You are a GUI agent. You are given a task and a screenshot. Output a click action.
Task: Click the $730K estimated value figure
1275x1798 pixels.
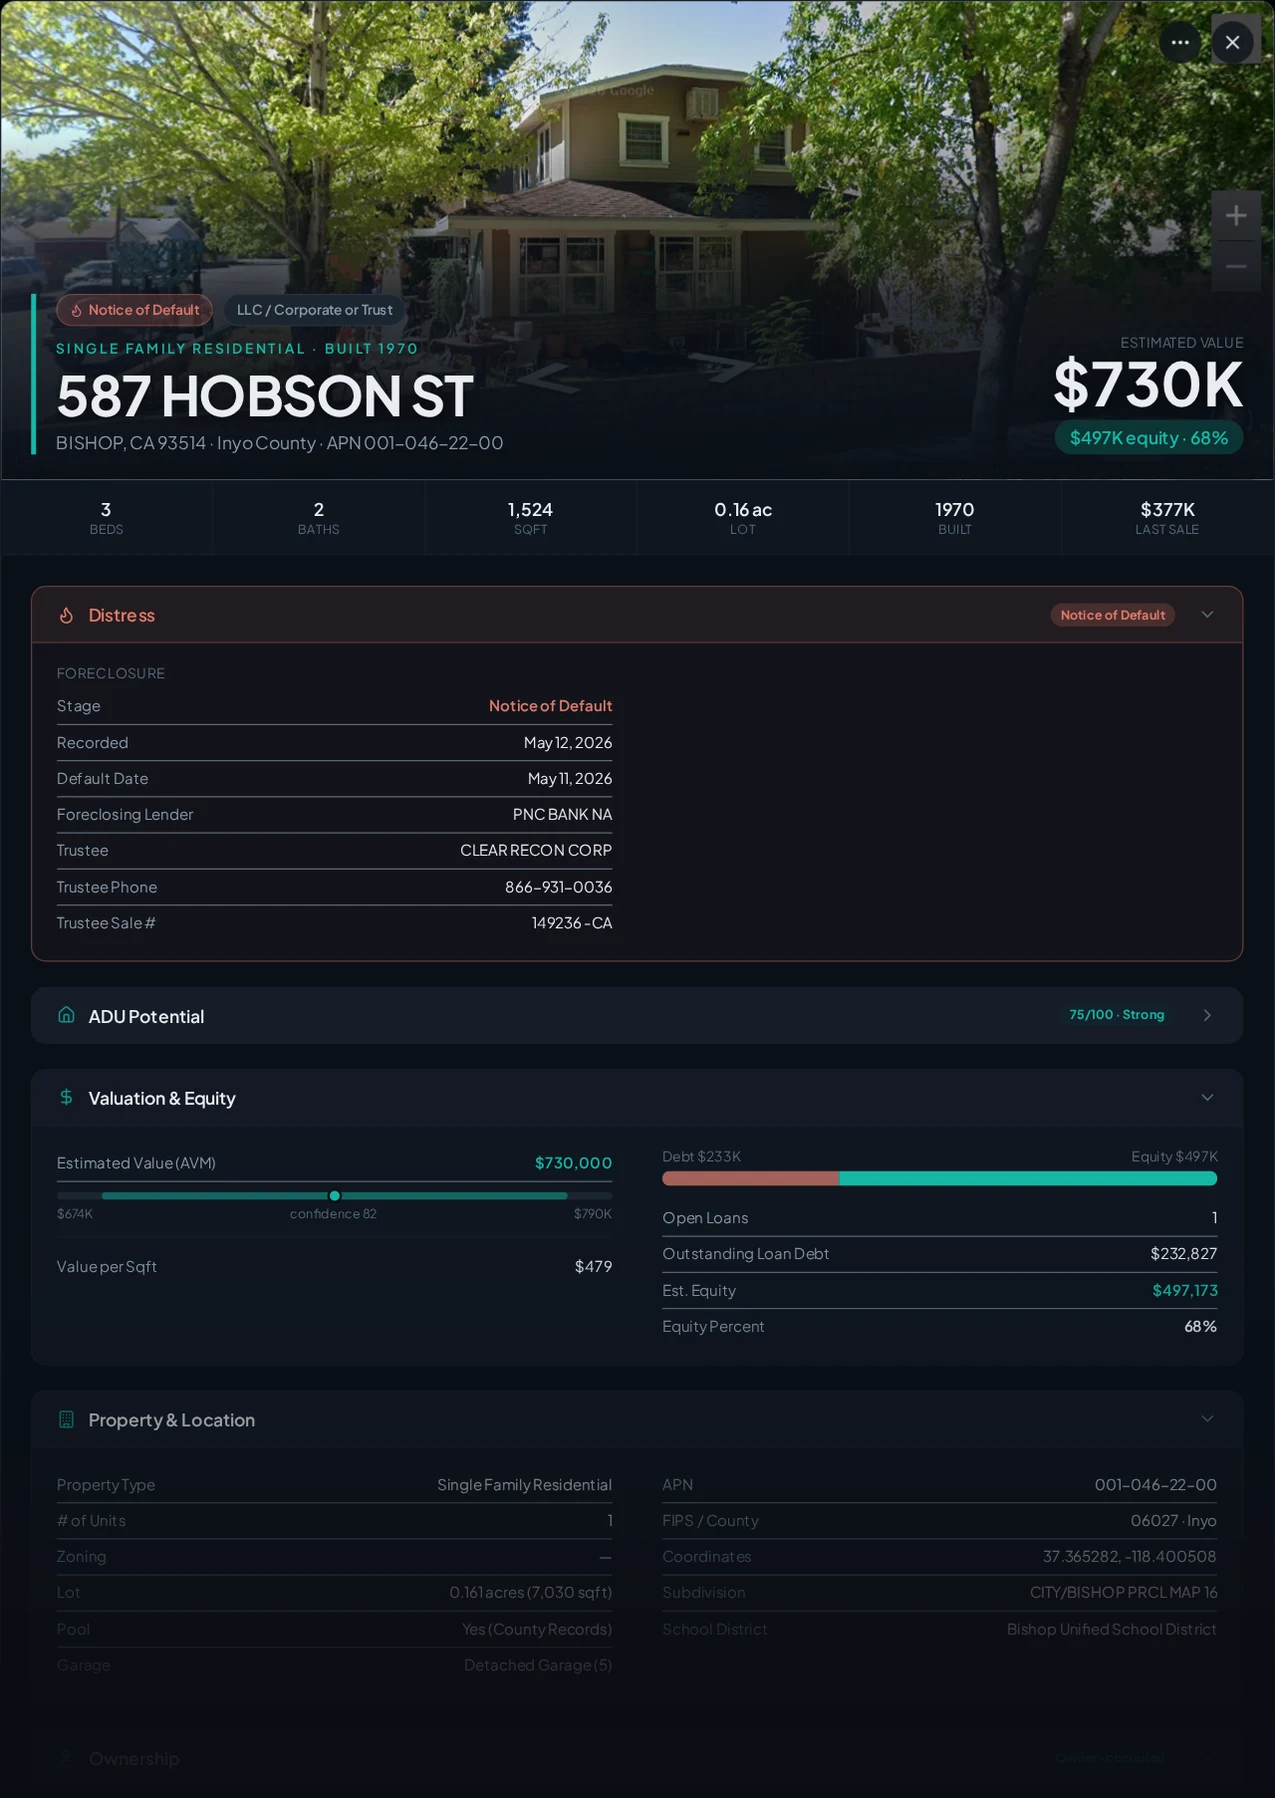[1148, 385]
